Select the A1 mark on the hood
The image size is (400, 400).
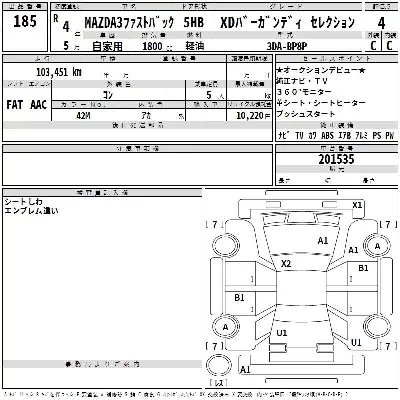click(323, 241)
